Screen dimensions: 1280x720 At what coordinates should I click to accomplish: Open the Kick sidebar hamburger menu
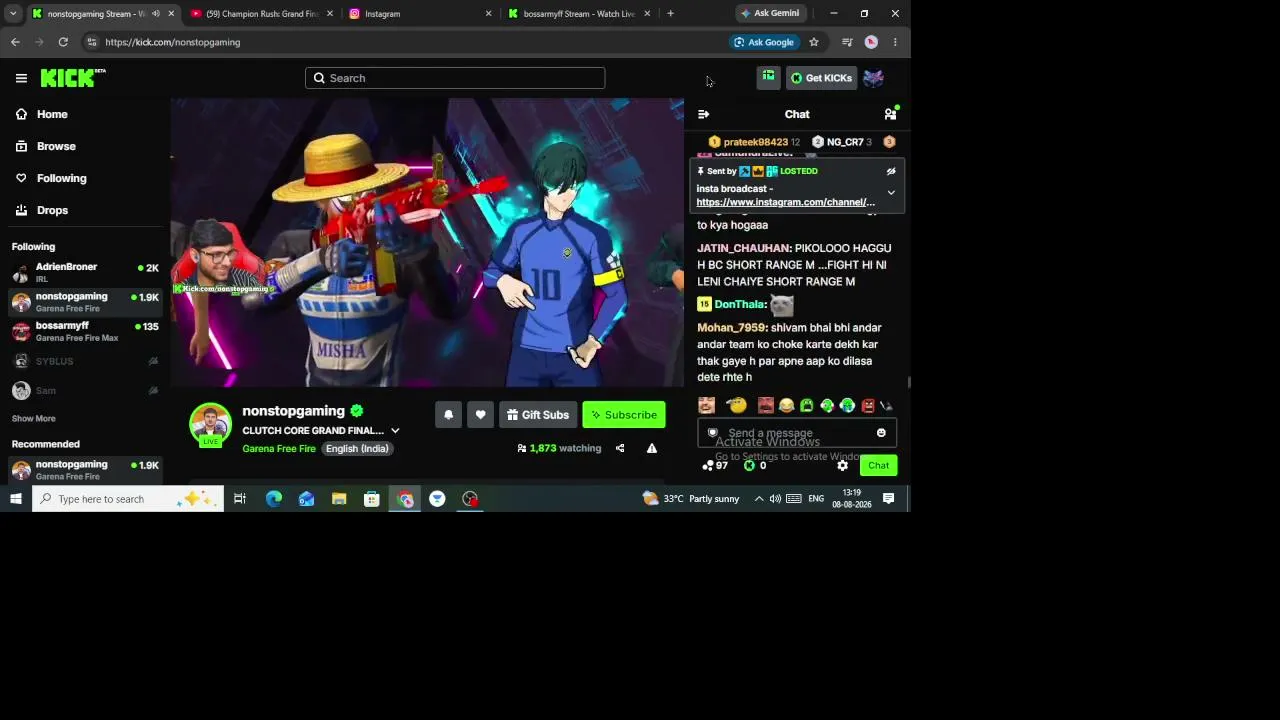tap(21, 78)
